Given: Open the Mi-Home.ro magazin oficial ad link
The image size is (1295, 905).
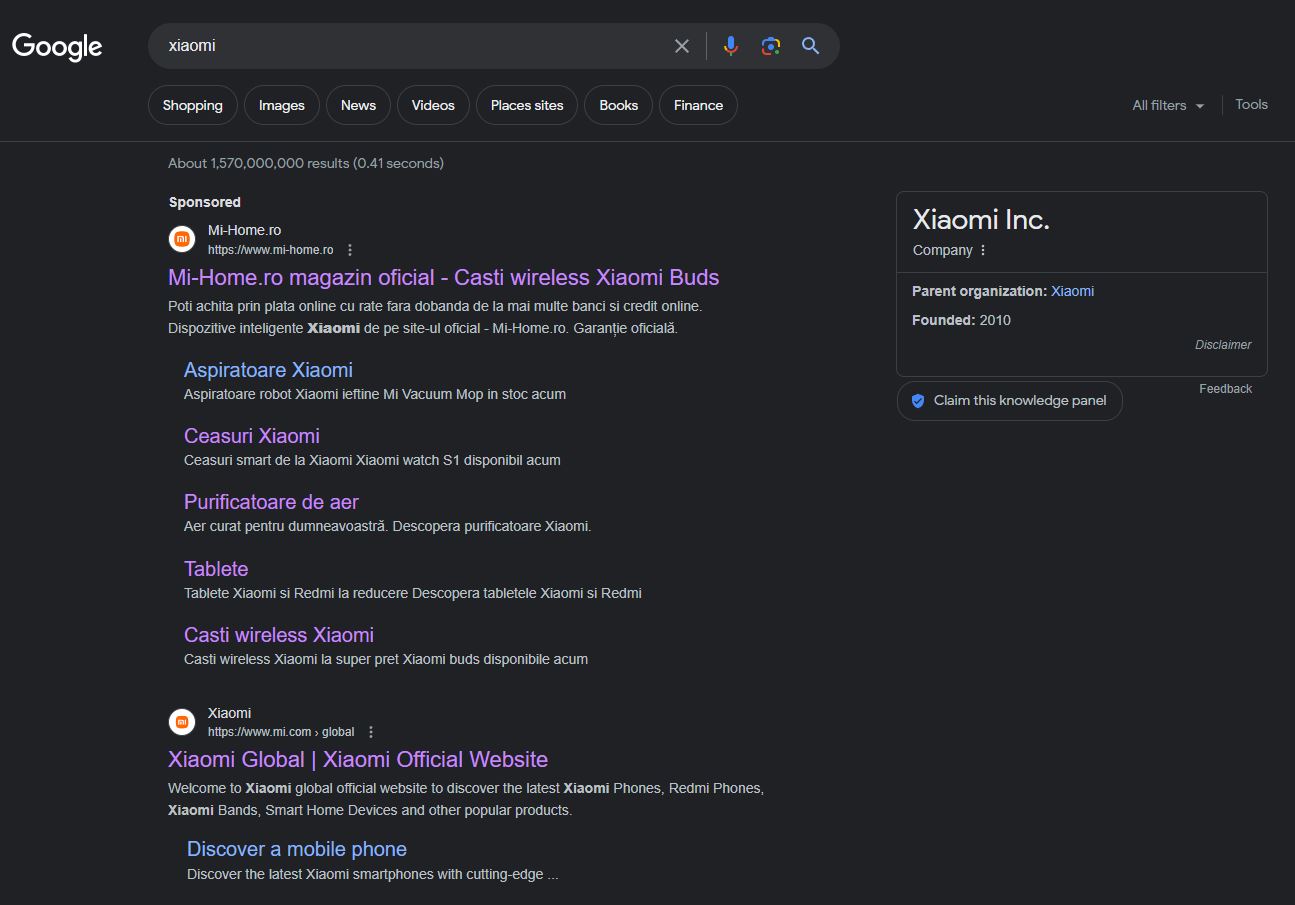Looking at the screenshot, I should click(x=444, y=277).
